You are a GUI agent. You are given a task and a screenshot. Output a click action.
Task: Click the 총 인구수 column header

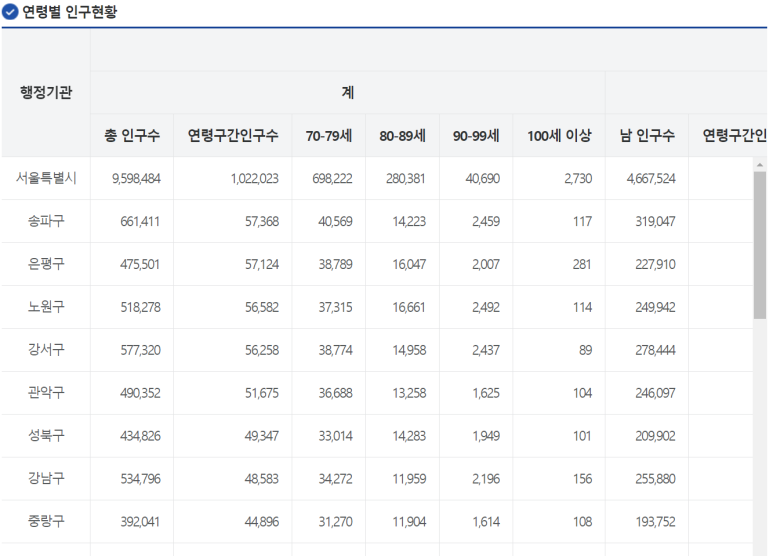pos(132,136)
